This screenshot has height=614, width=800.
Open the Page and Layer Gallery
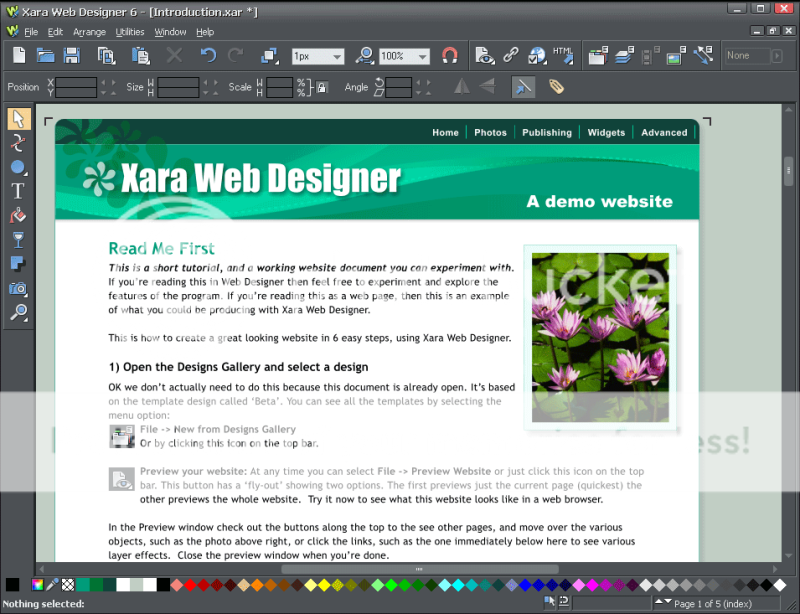[x=623, y=55]
